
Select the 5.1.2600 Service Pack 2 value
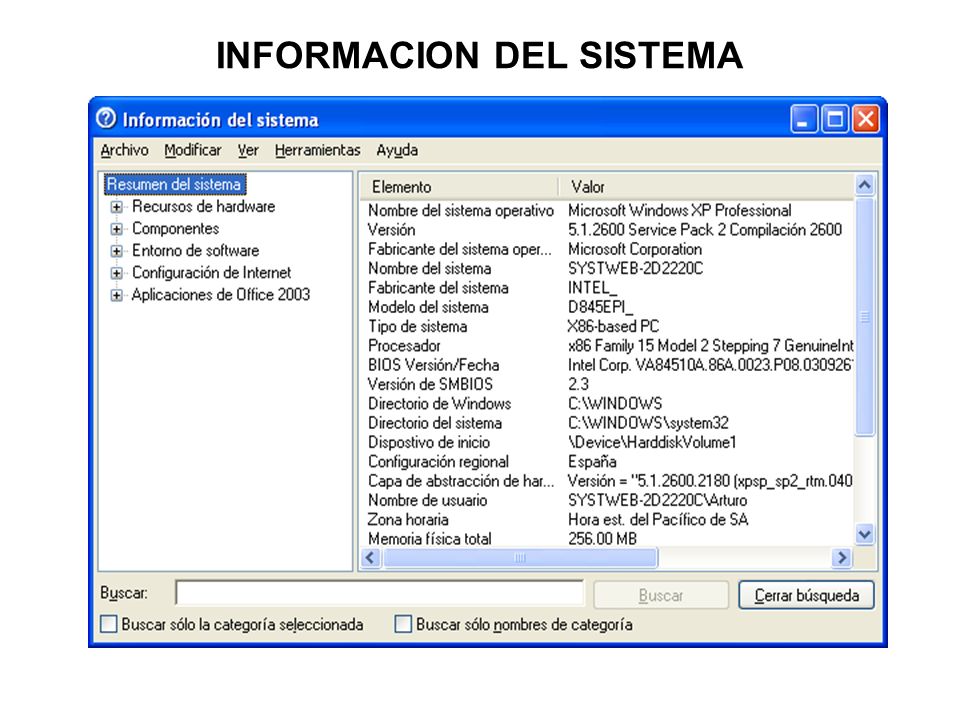tap(705, 230)
